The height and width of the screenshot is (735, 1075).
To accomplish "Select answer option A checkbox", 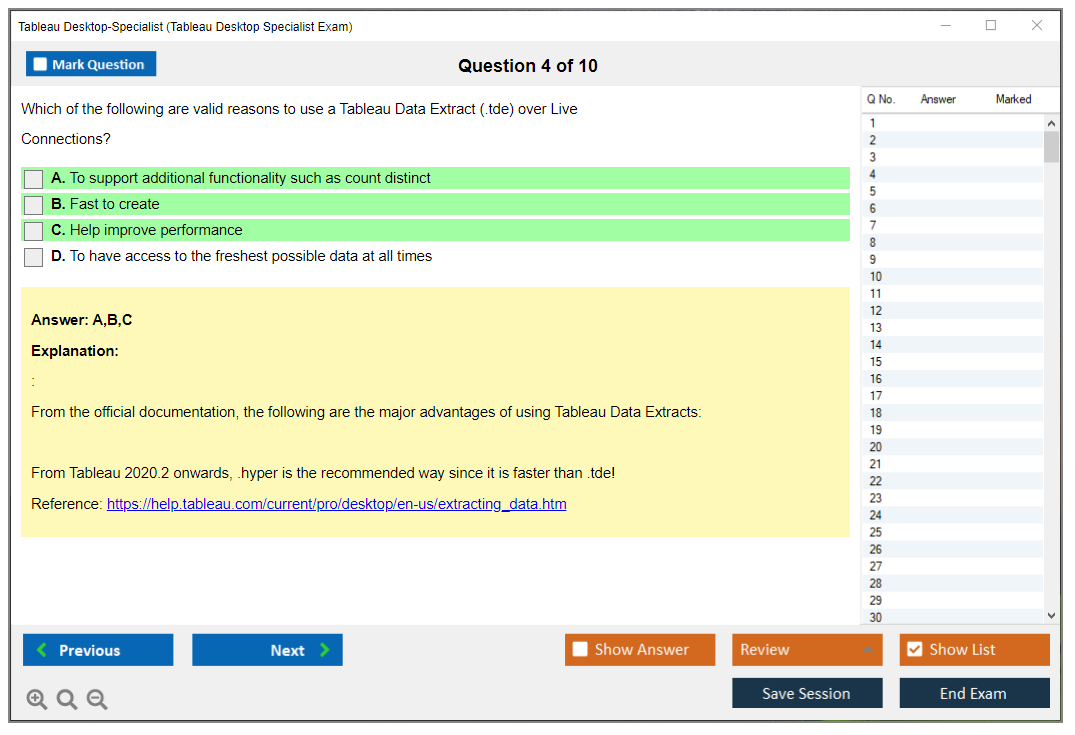I will (x=34, y=179).
